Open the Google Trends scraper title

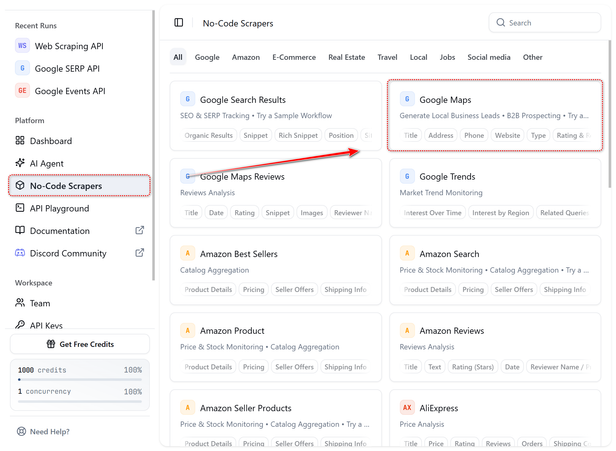click(x=447, y=177)
